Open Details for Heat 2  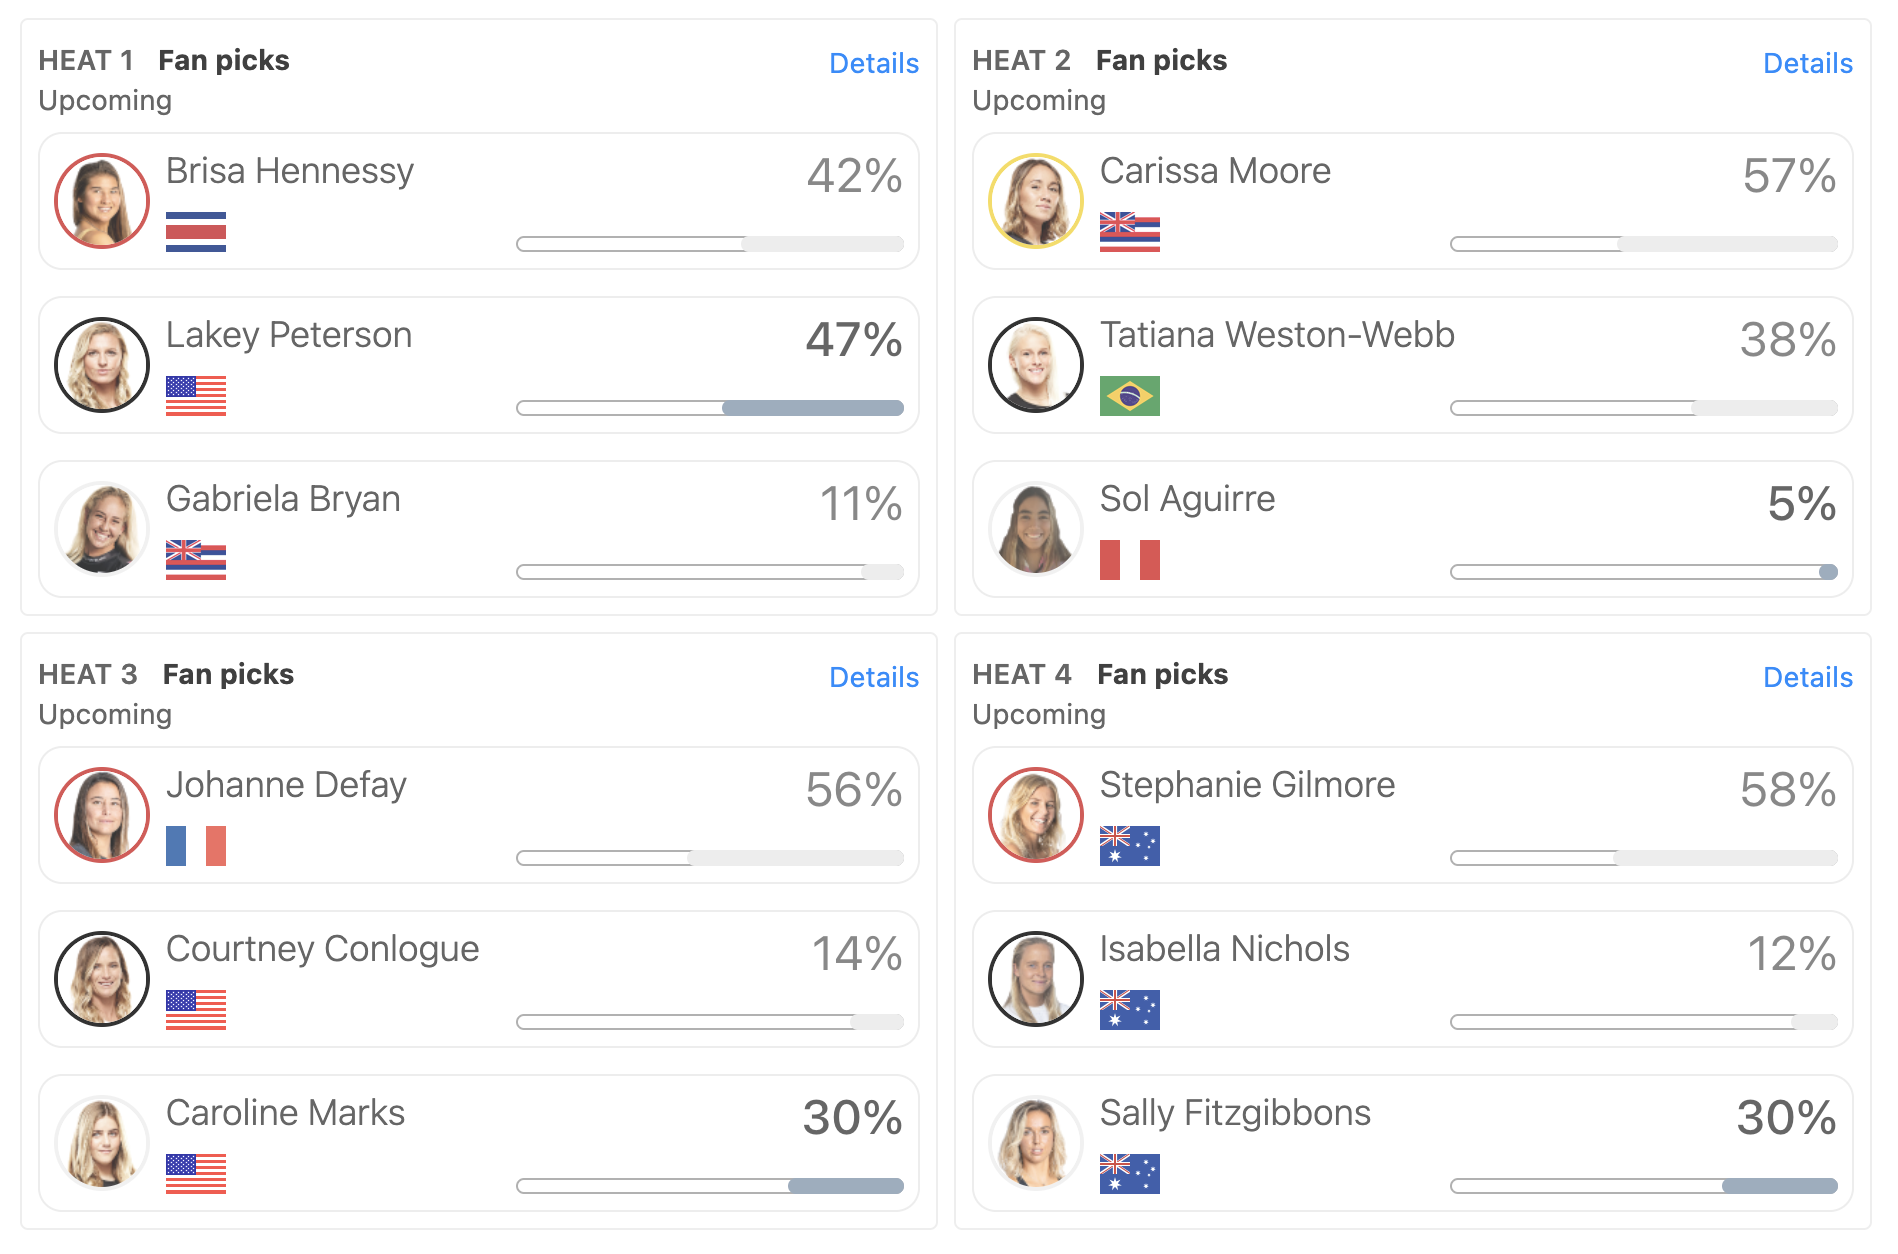[x=1808, y=63]
